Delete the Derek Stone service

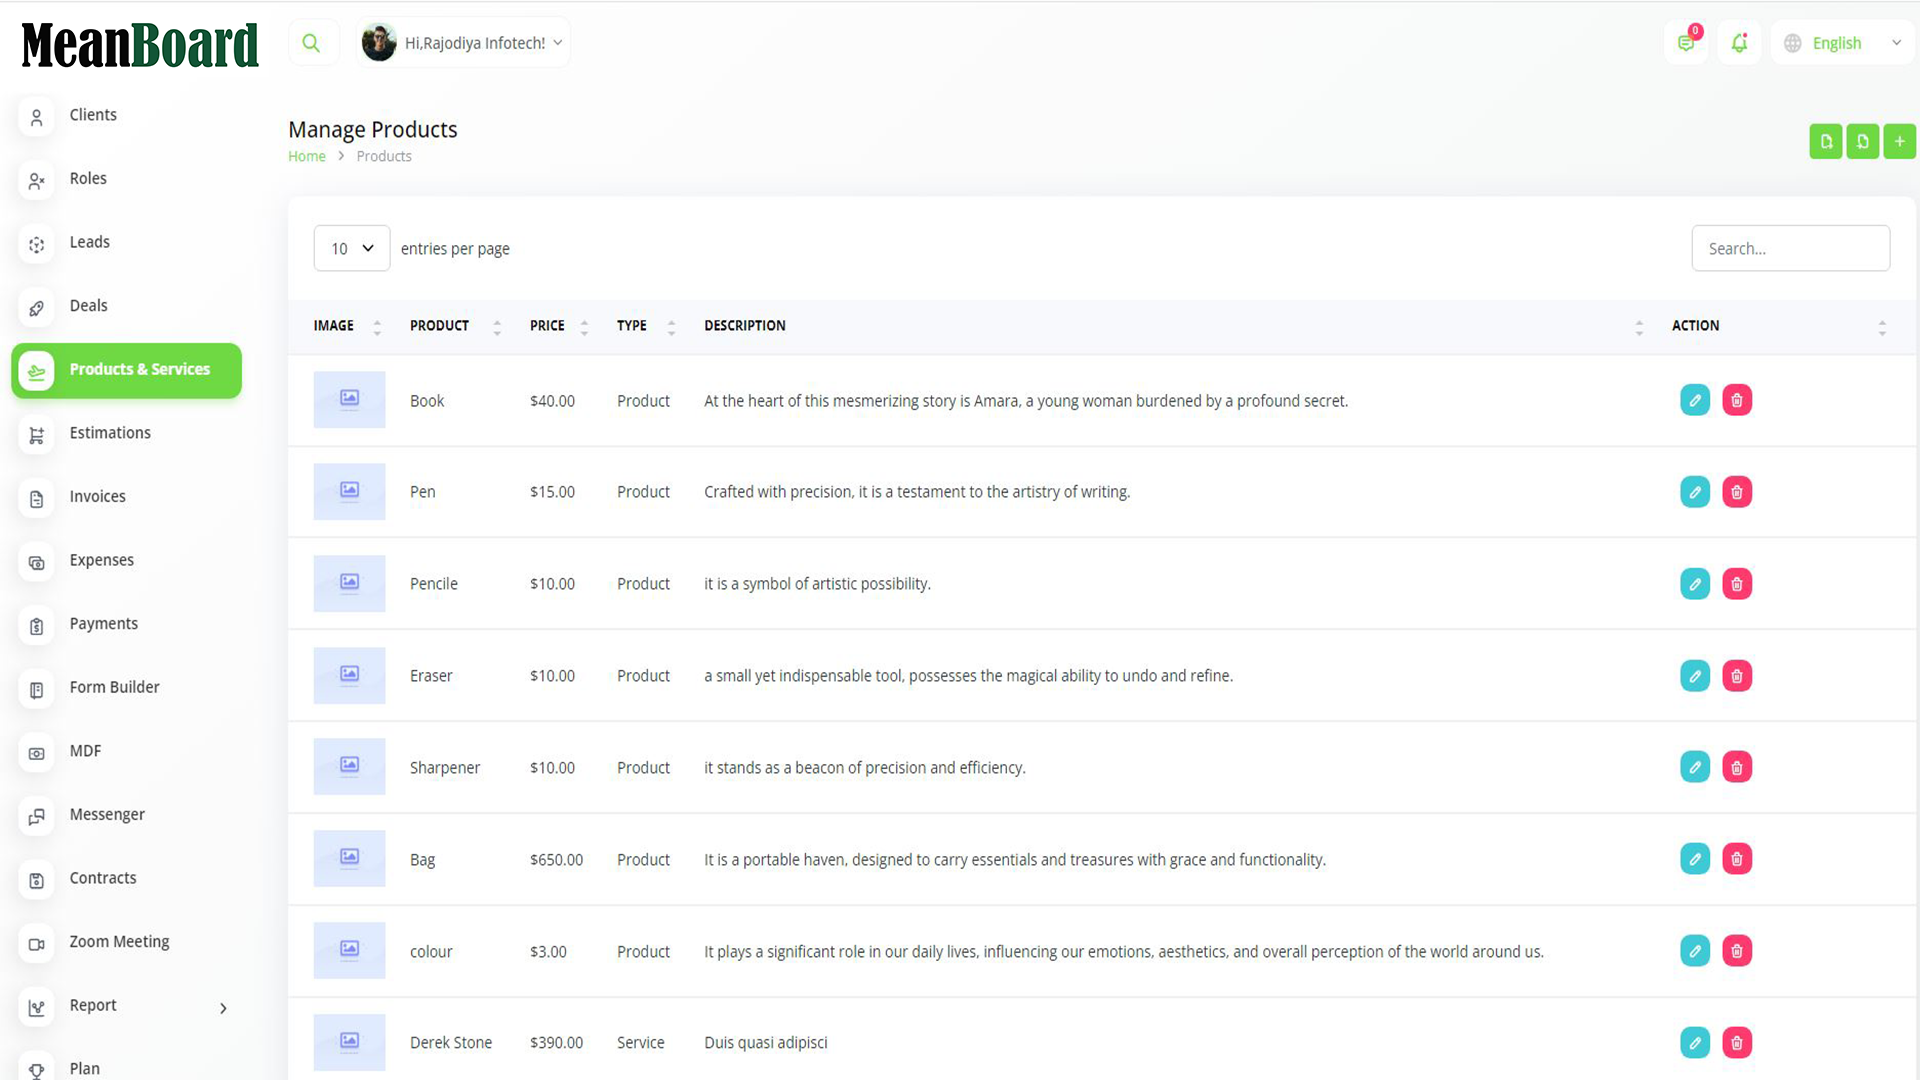(1737, 1042)
